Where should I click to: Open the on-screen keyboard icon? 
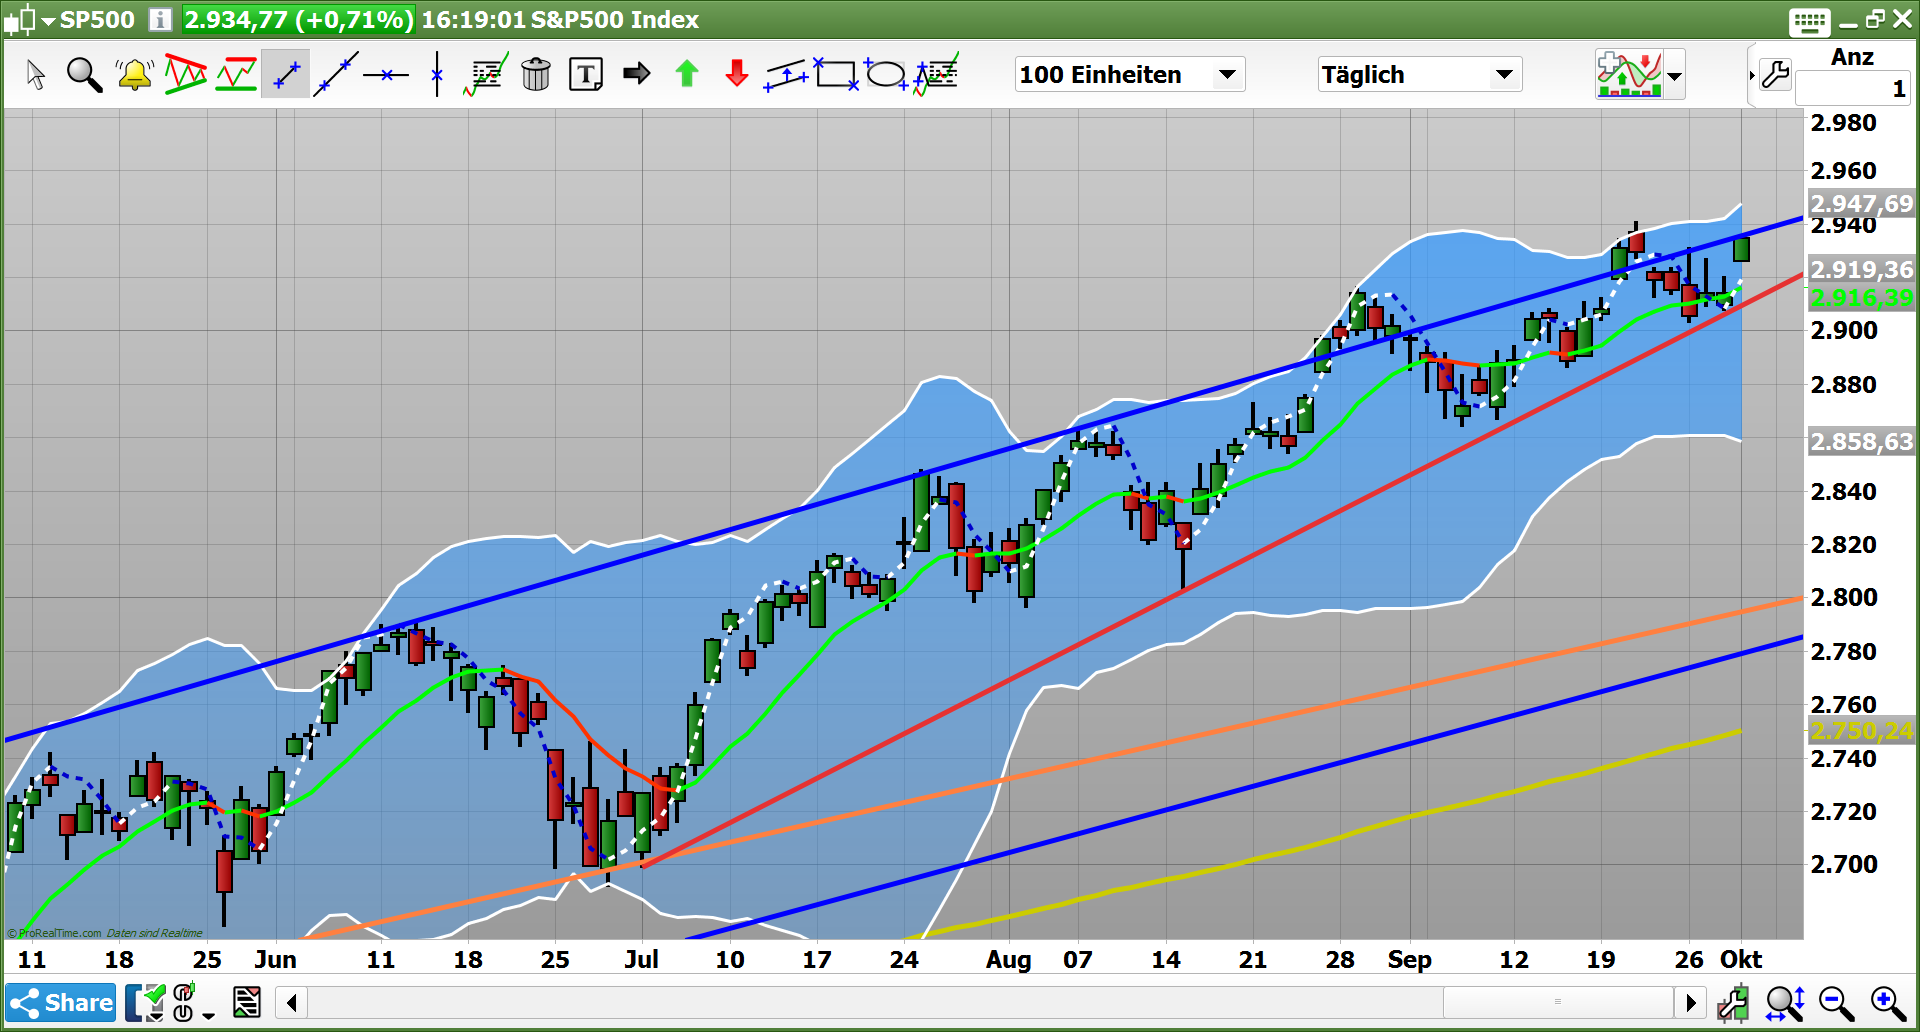1809,21
